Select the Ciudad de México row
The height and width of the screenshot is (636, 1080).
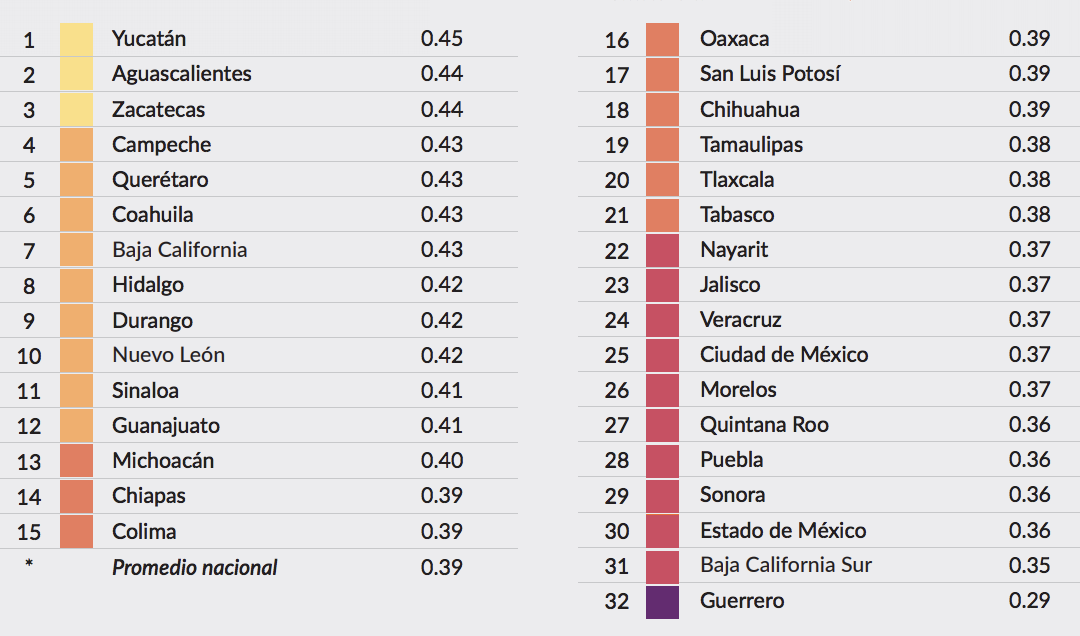point(829,355)
